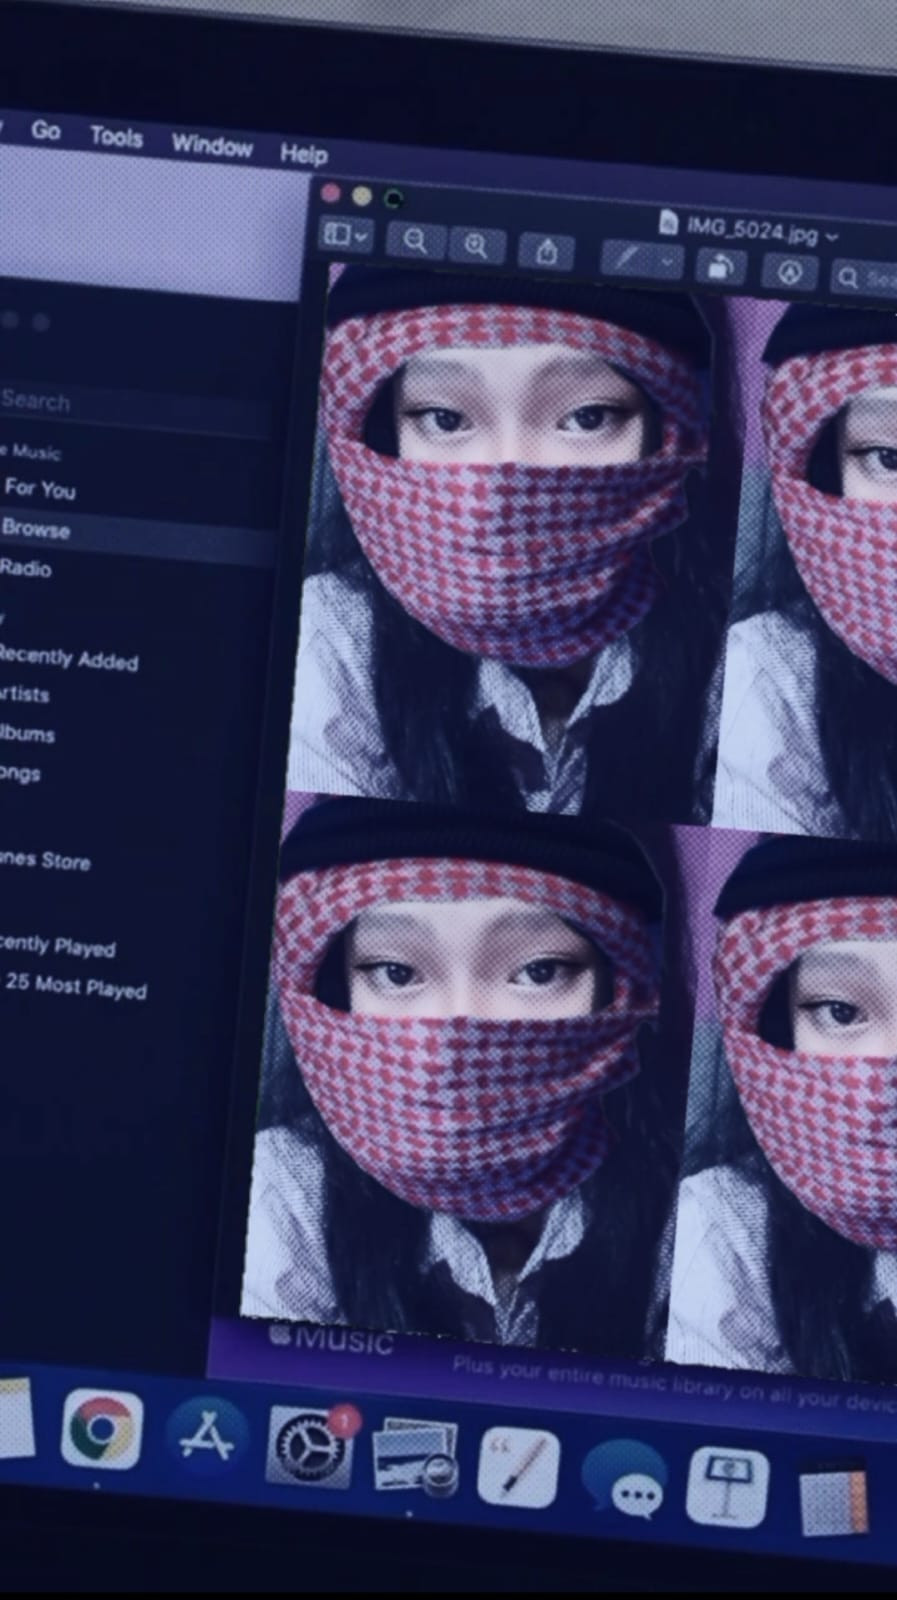Open Keynote from the Dock
This screenshot has width=897, height=1600.
727,1486
